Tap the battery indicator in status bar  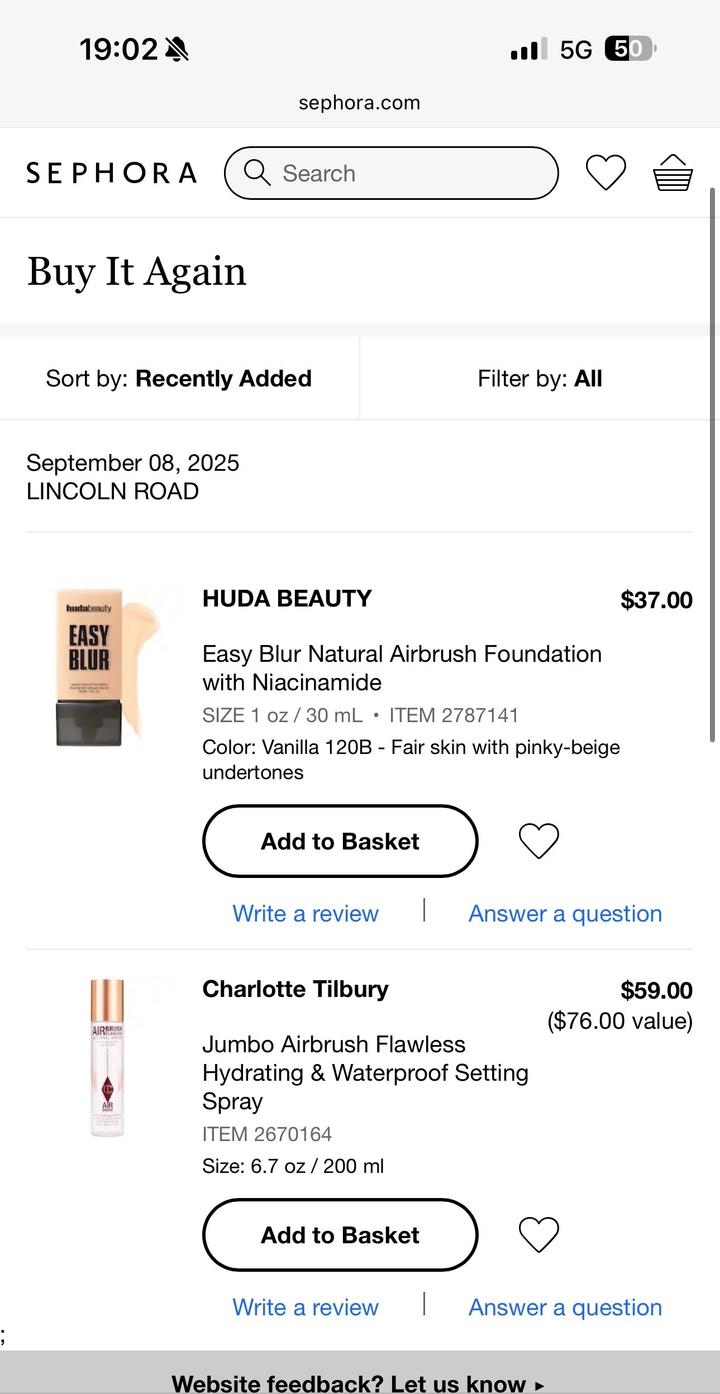(630, 49)
